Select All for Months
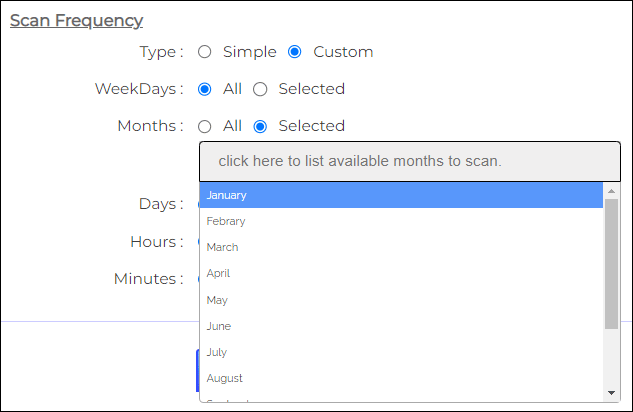The height and width of the screenshot is (412, 633). (205, 126)
